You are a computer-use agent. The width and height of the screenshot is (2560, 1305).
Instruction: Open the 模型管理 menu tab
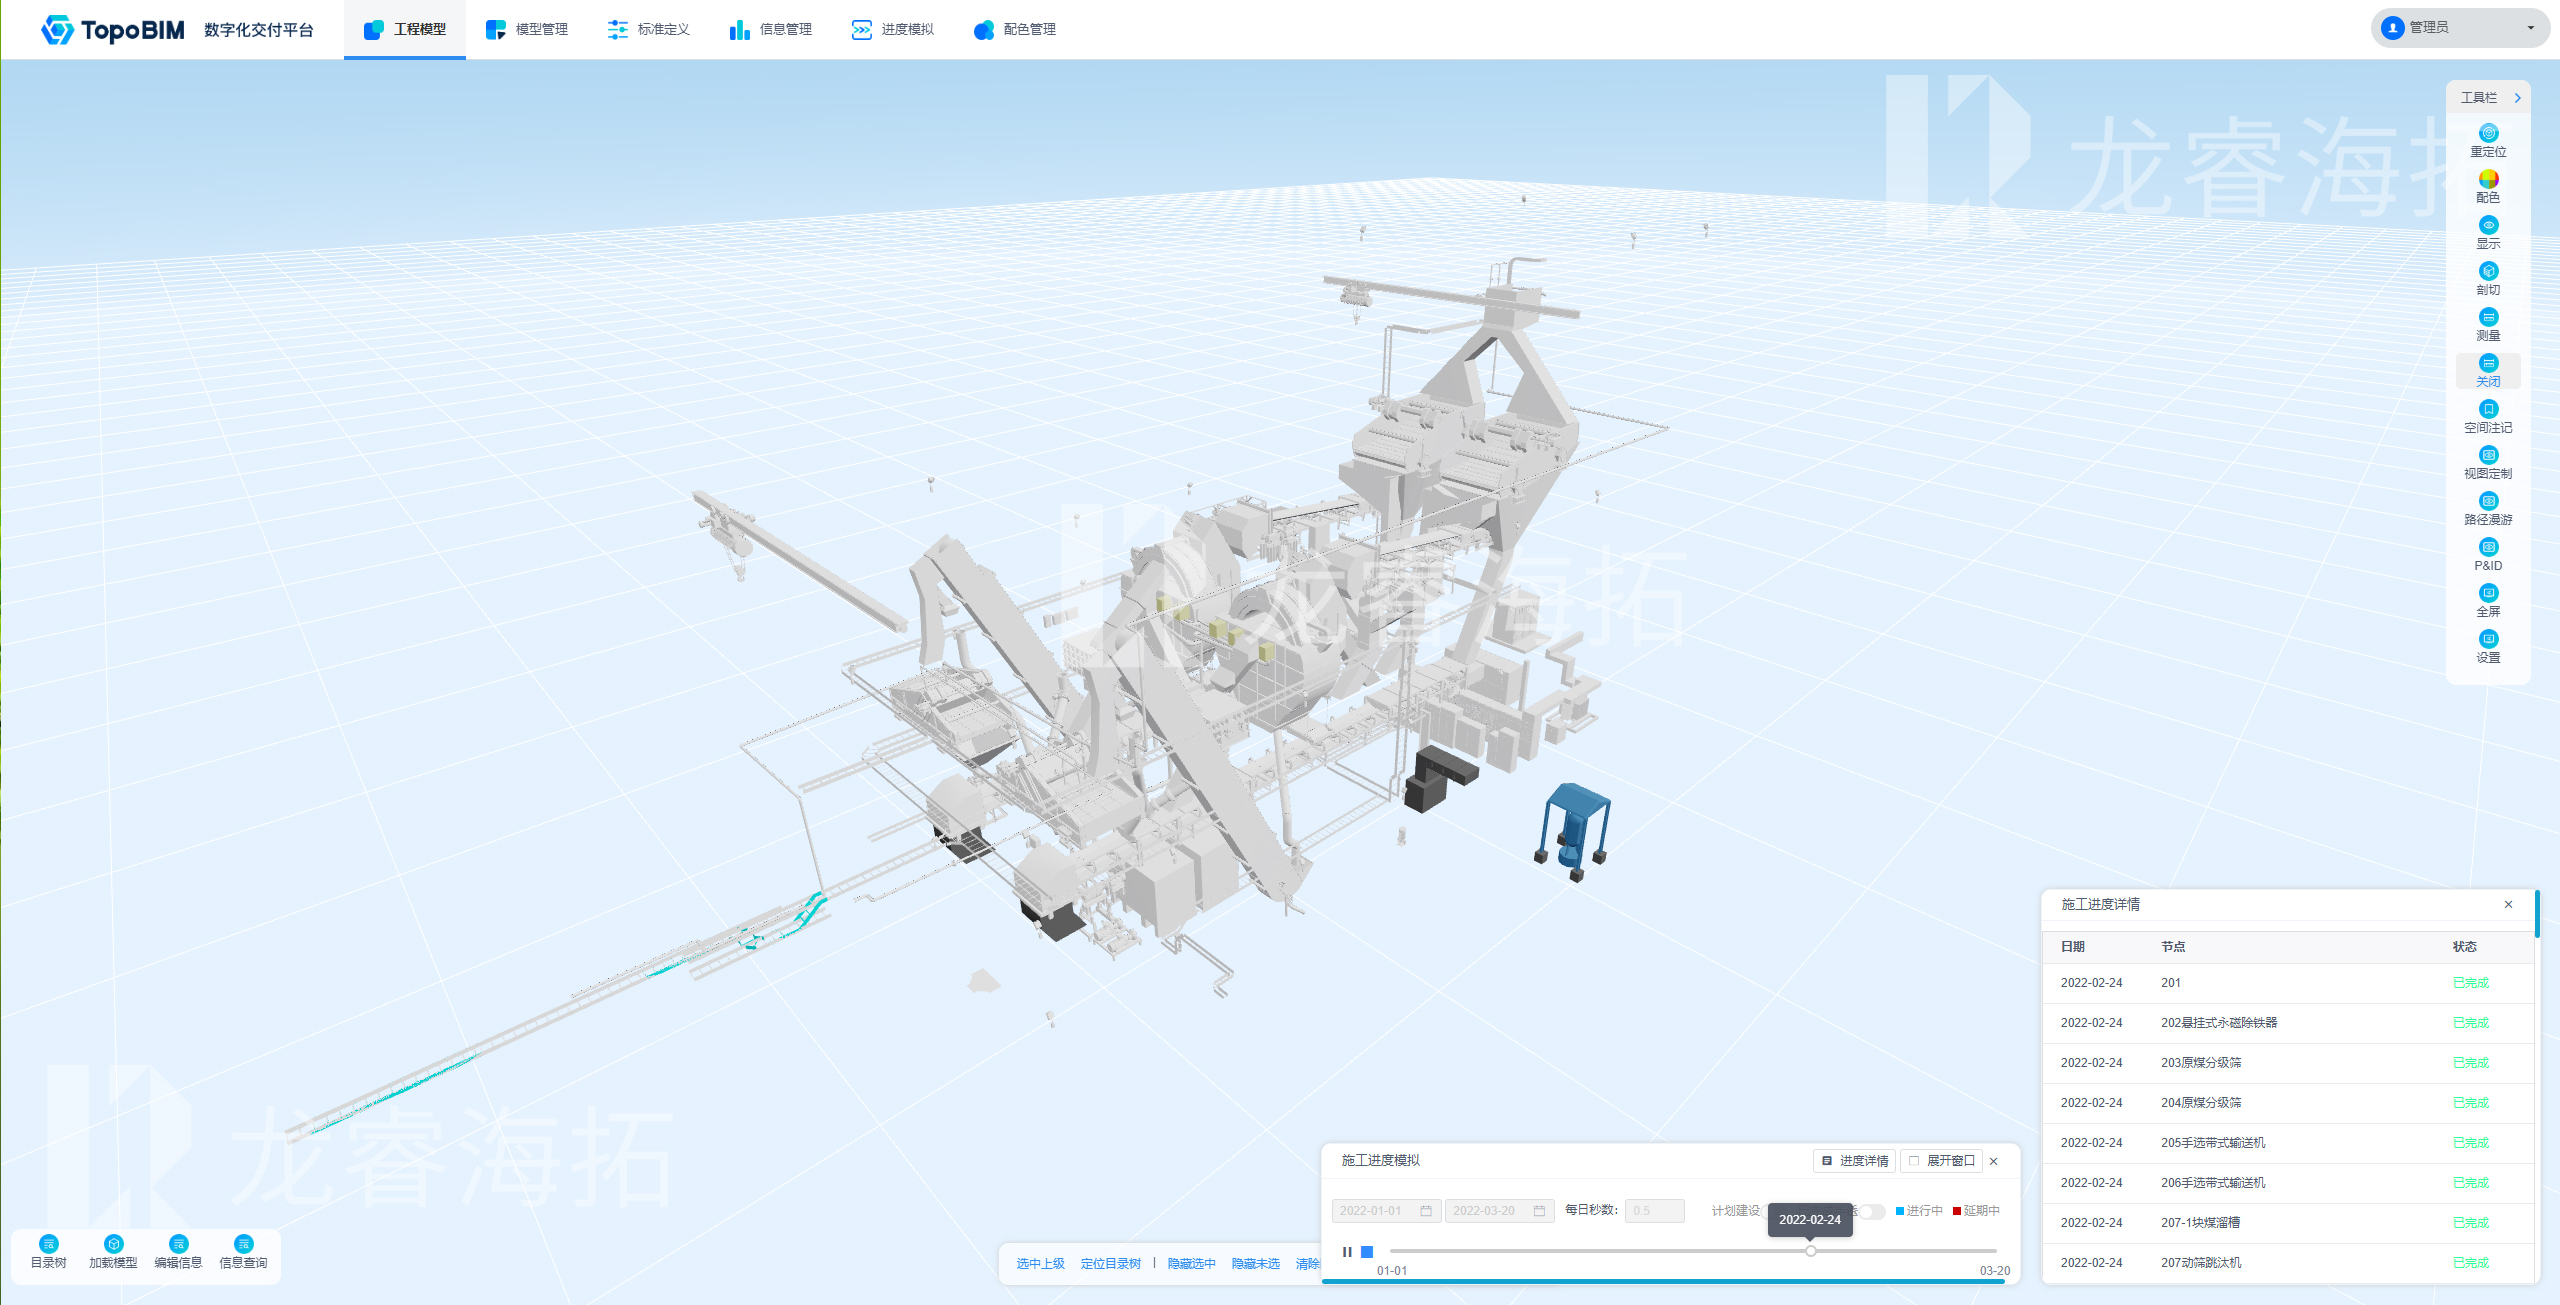(x=527, y=30)
